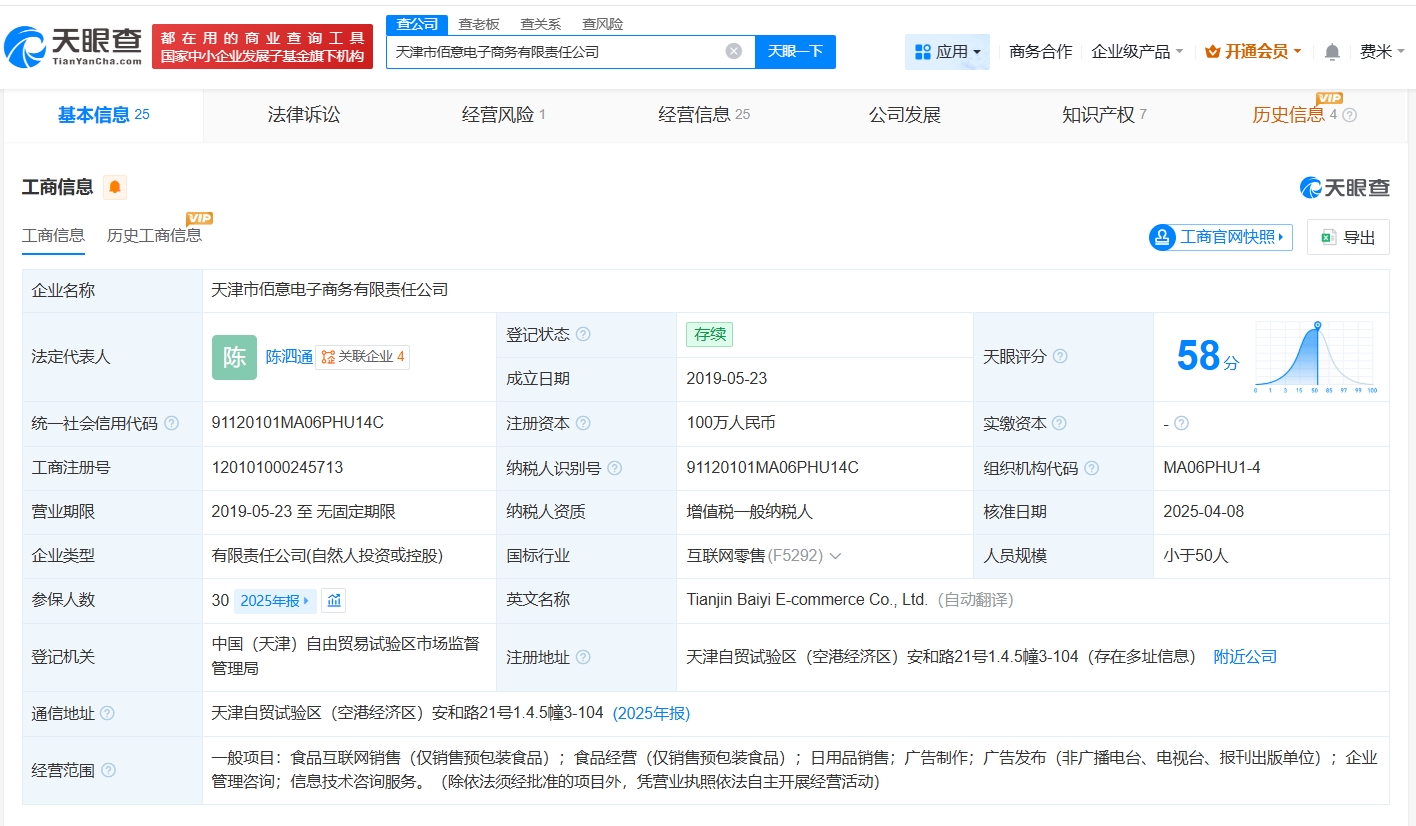Click the 58分 score value
This screenshot has width=1416, height=826.
[x=1207, y=356]
